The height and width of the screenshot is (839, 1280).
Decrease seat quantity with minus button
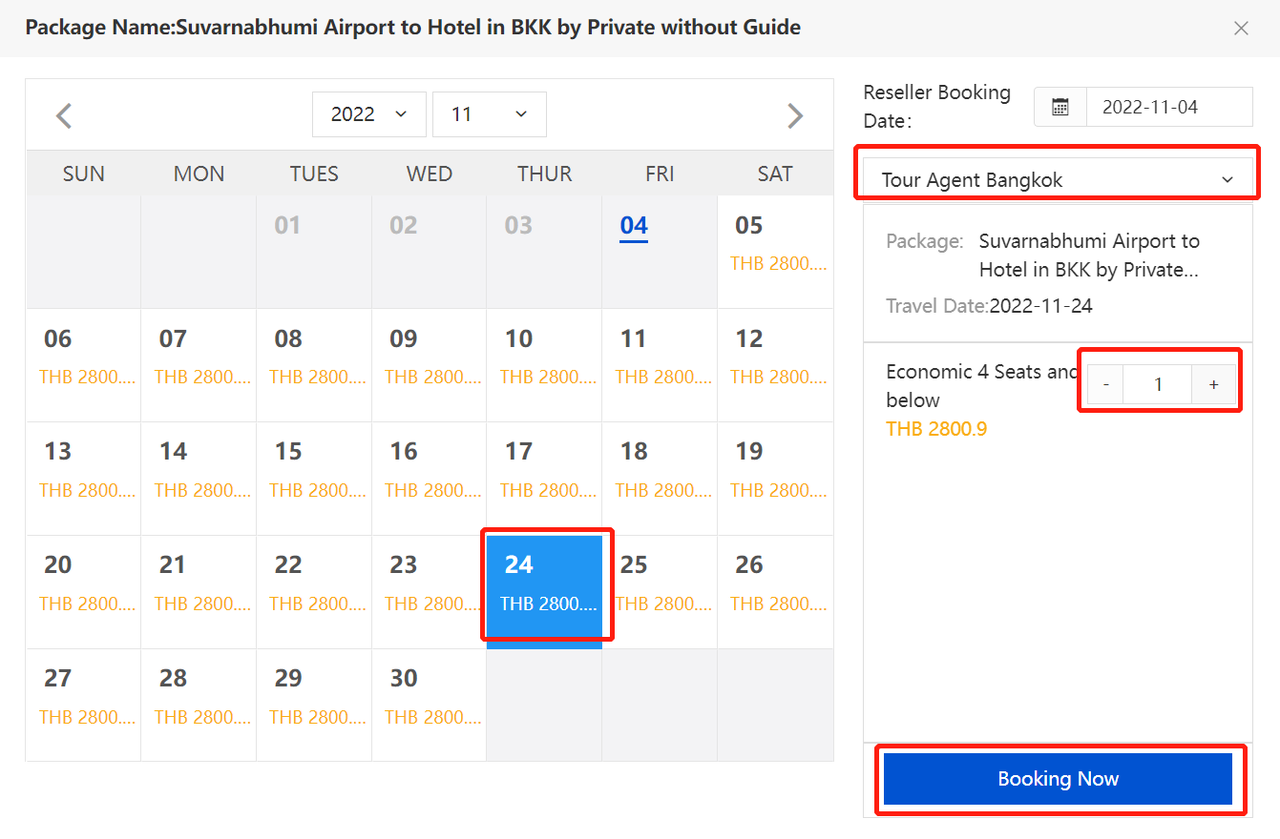coord(1106,384)
